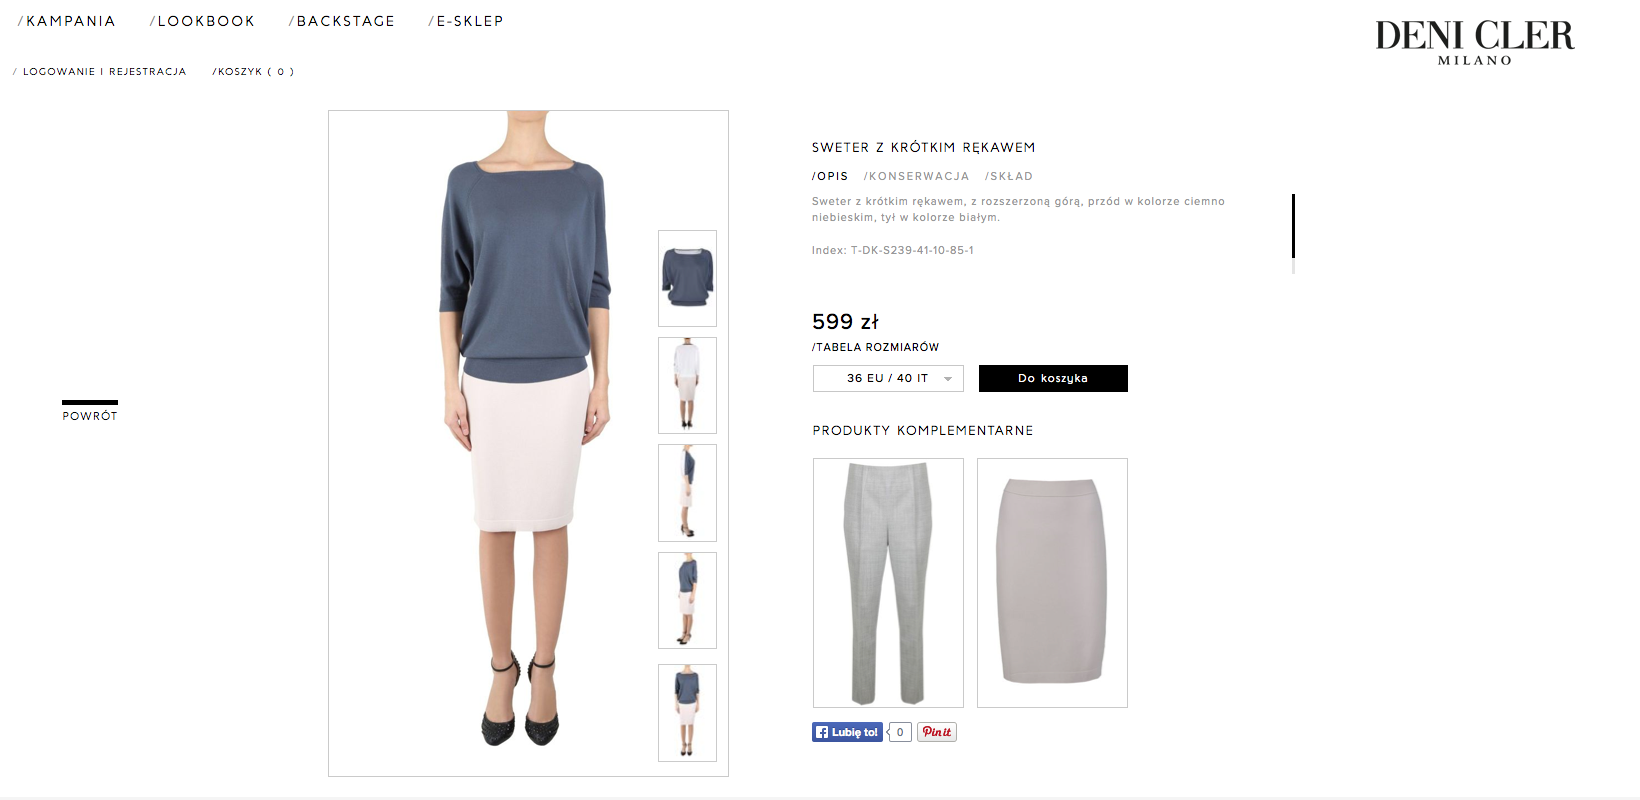Open the /LOOKBOOK menu item
The height and width of the screenshot is (800, 1640).
pos(202,21)
